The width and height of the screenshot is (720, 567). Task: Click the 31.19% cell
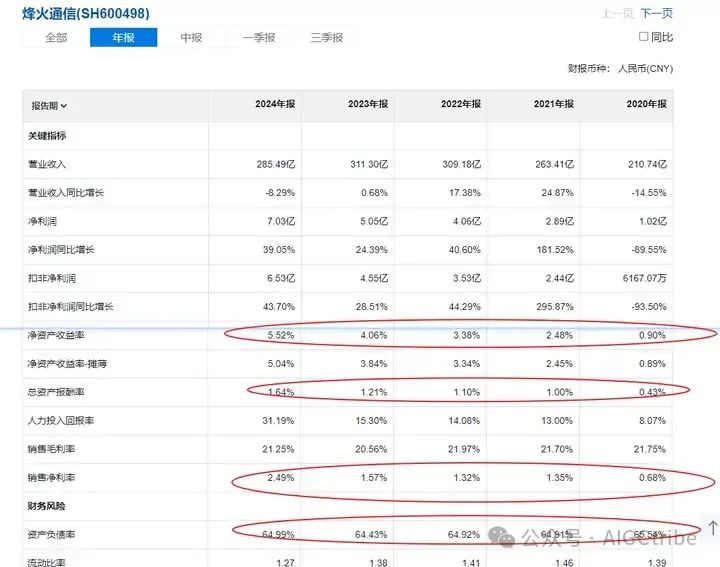pos(278,421)
